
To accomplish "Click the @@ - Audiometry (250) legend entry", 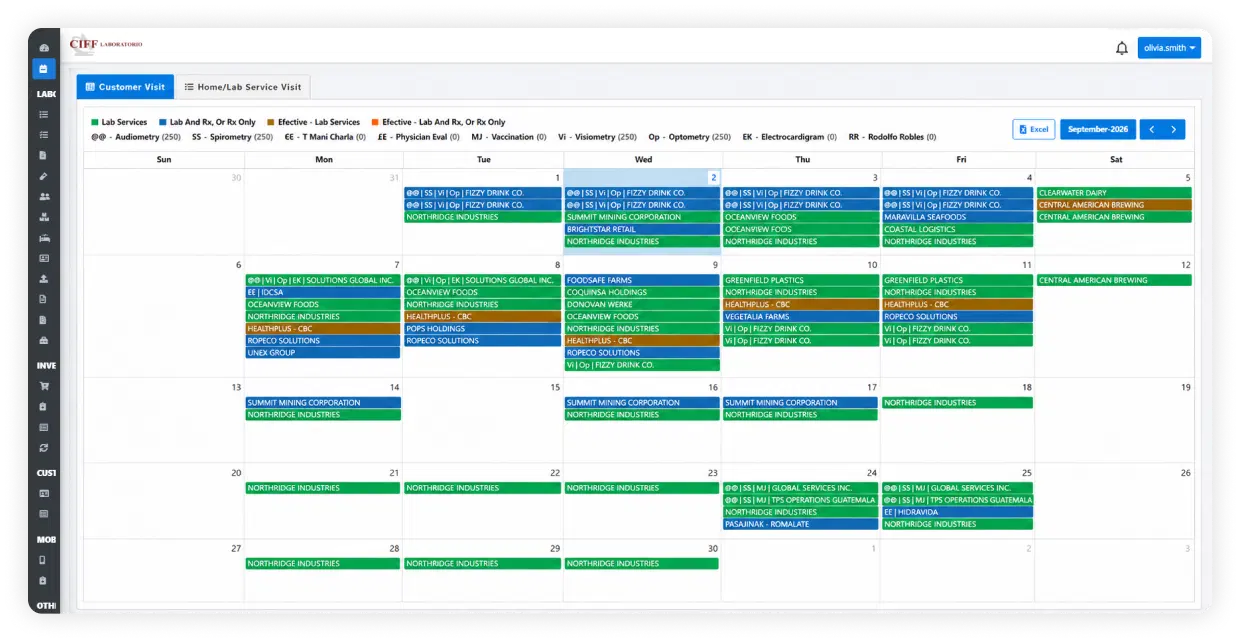I will 136,137.
